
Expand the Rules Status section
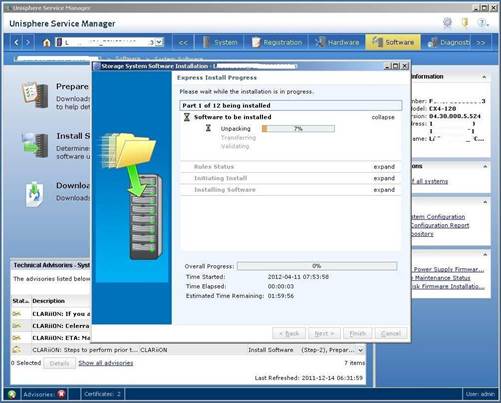click(384, 167)
